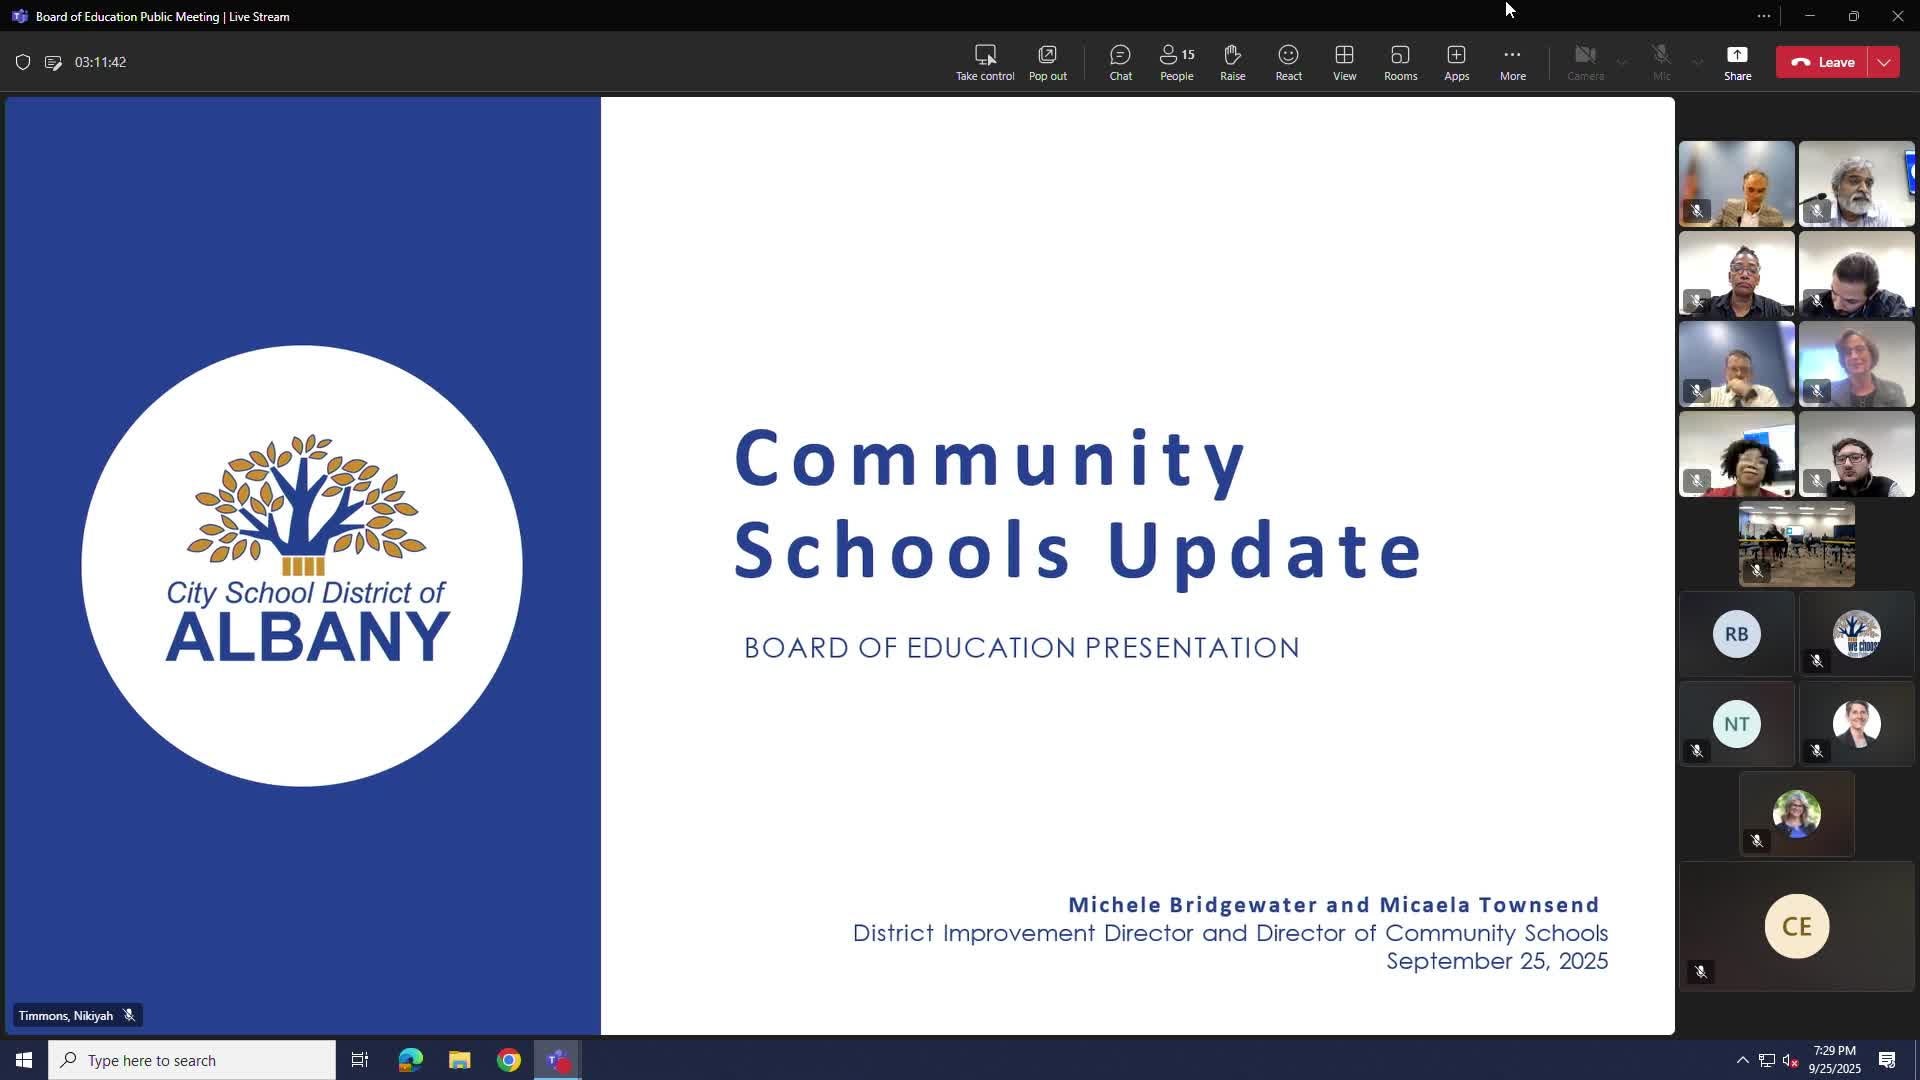
Task: Click Take control of presentation
Action: pyautogui.click(x=984, y=62)
